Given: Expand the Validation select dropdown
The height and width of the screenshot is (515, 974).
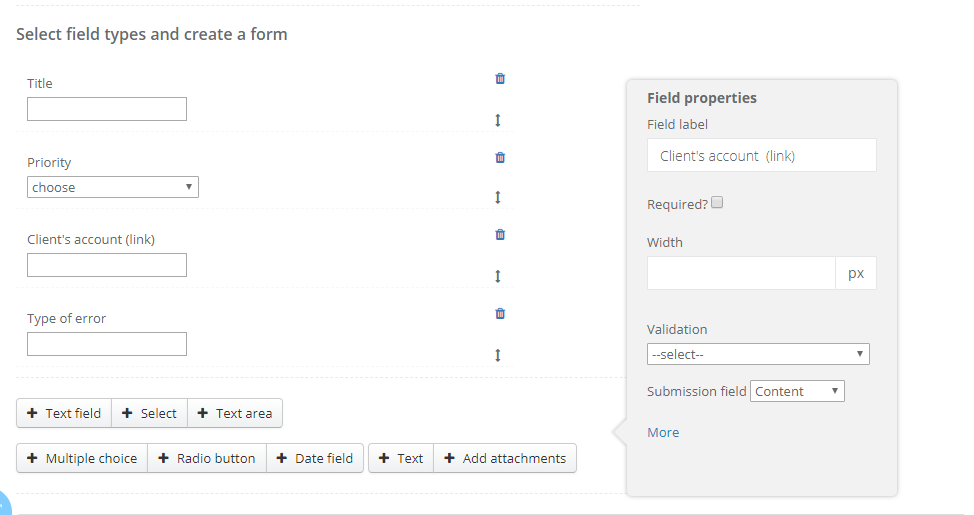Looking at the screenshot, I should (x=758, y=354).
